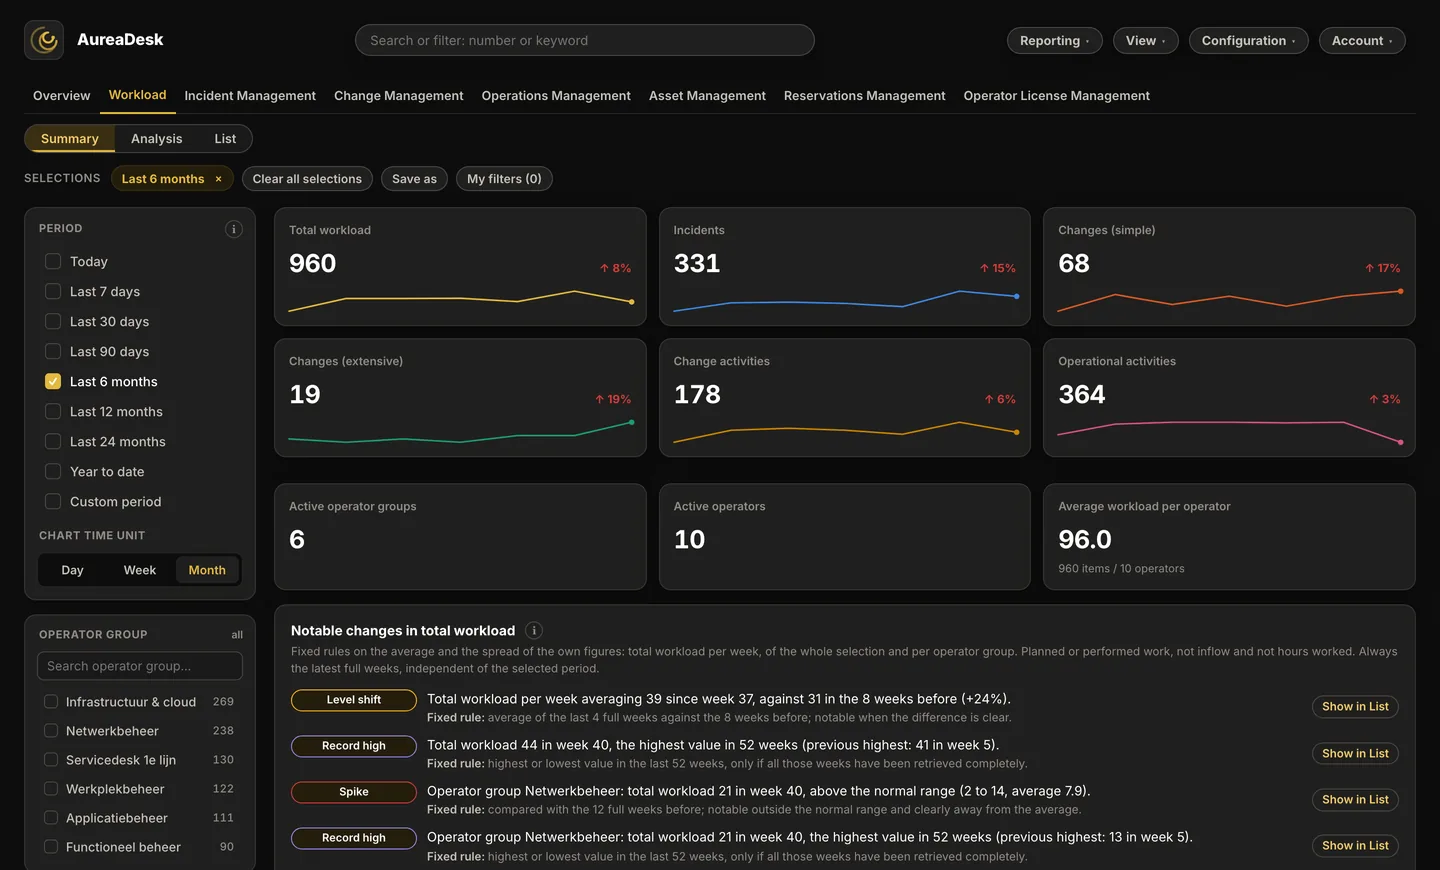Screen dimensions: 1440x870
Task: Switch to the Incident Management tab
Action: (250, 96)
